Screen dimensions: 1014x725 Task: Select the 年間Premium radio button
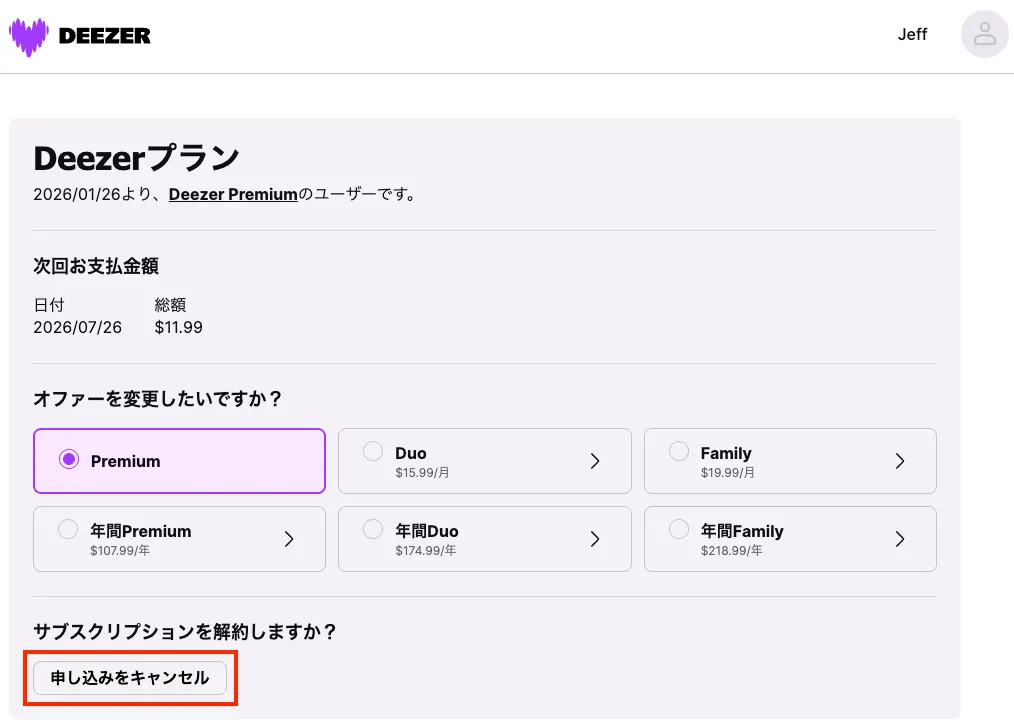pyautogui.click(x=68, y=529)
